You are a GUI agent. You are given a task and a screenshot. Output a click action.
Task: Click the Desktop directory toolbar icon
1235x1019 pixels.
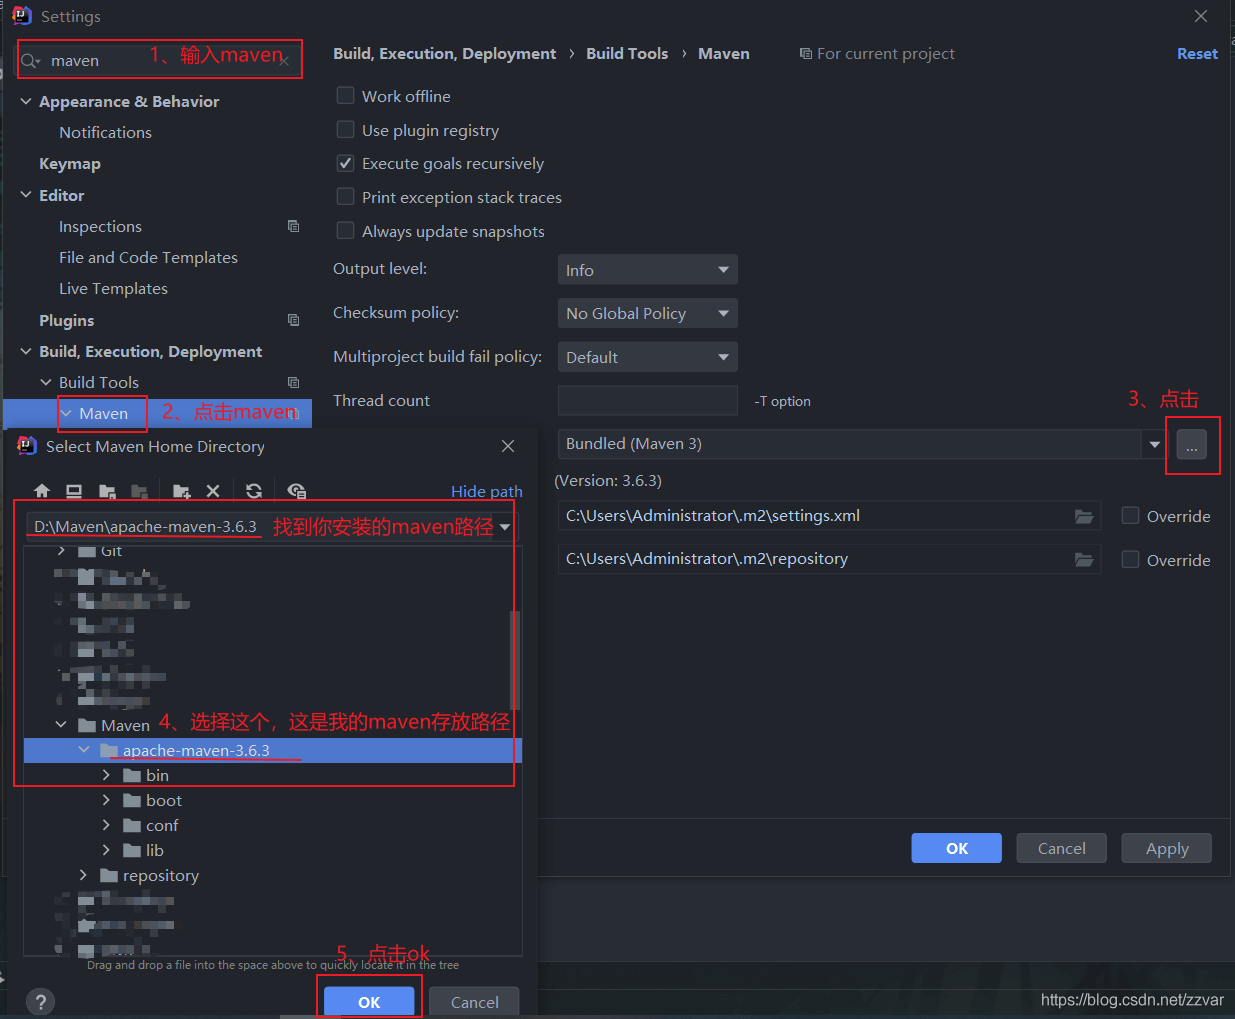74,491
